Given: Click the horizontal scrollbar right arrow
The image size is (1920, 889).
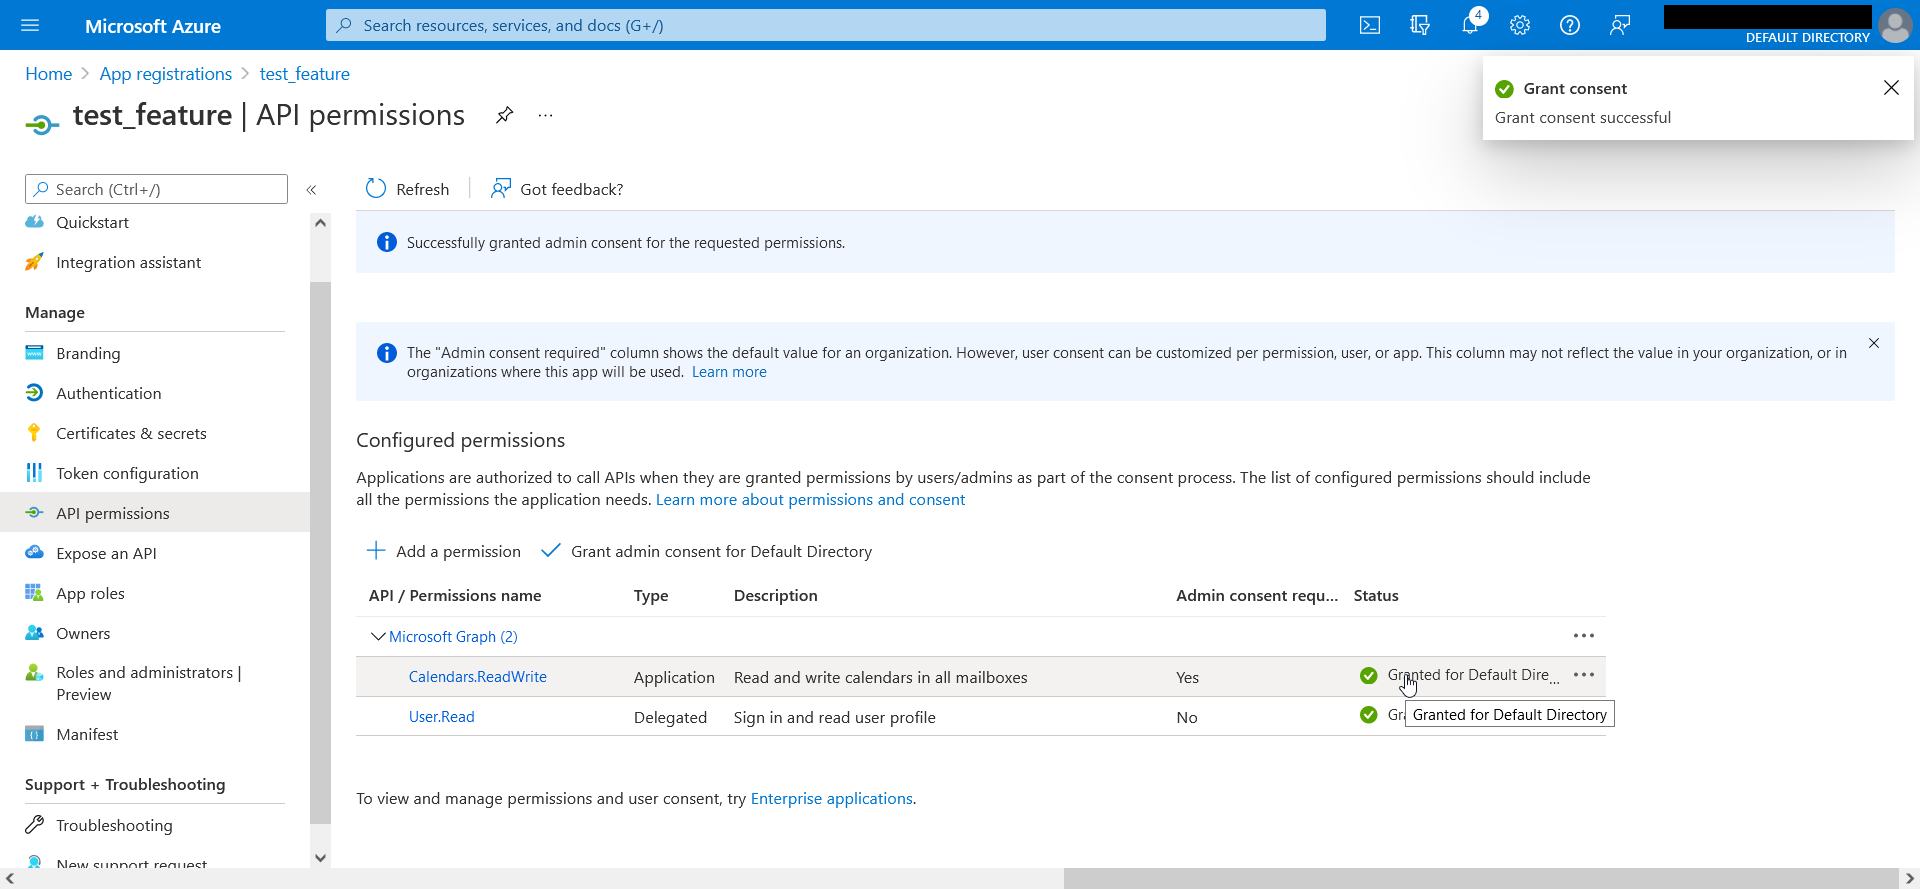Looking at the screenshot, I should tap(1909, 879).
